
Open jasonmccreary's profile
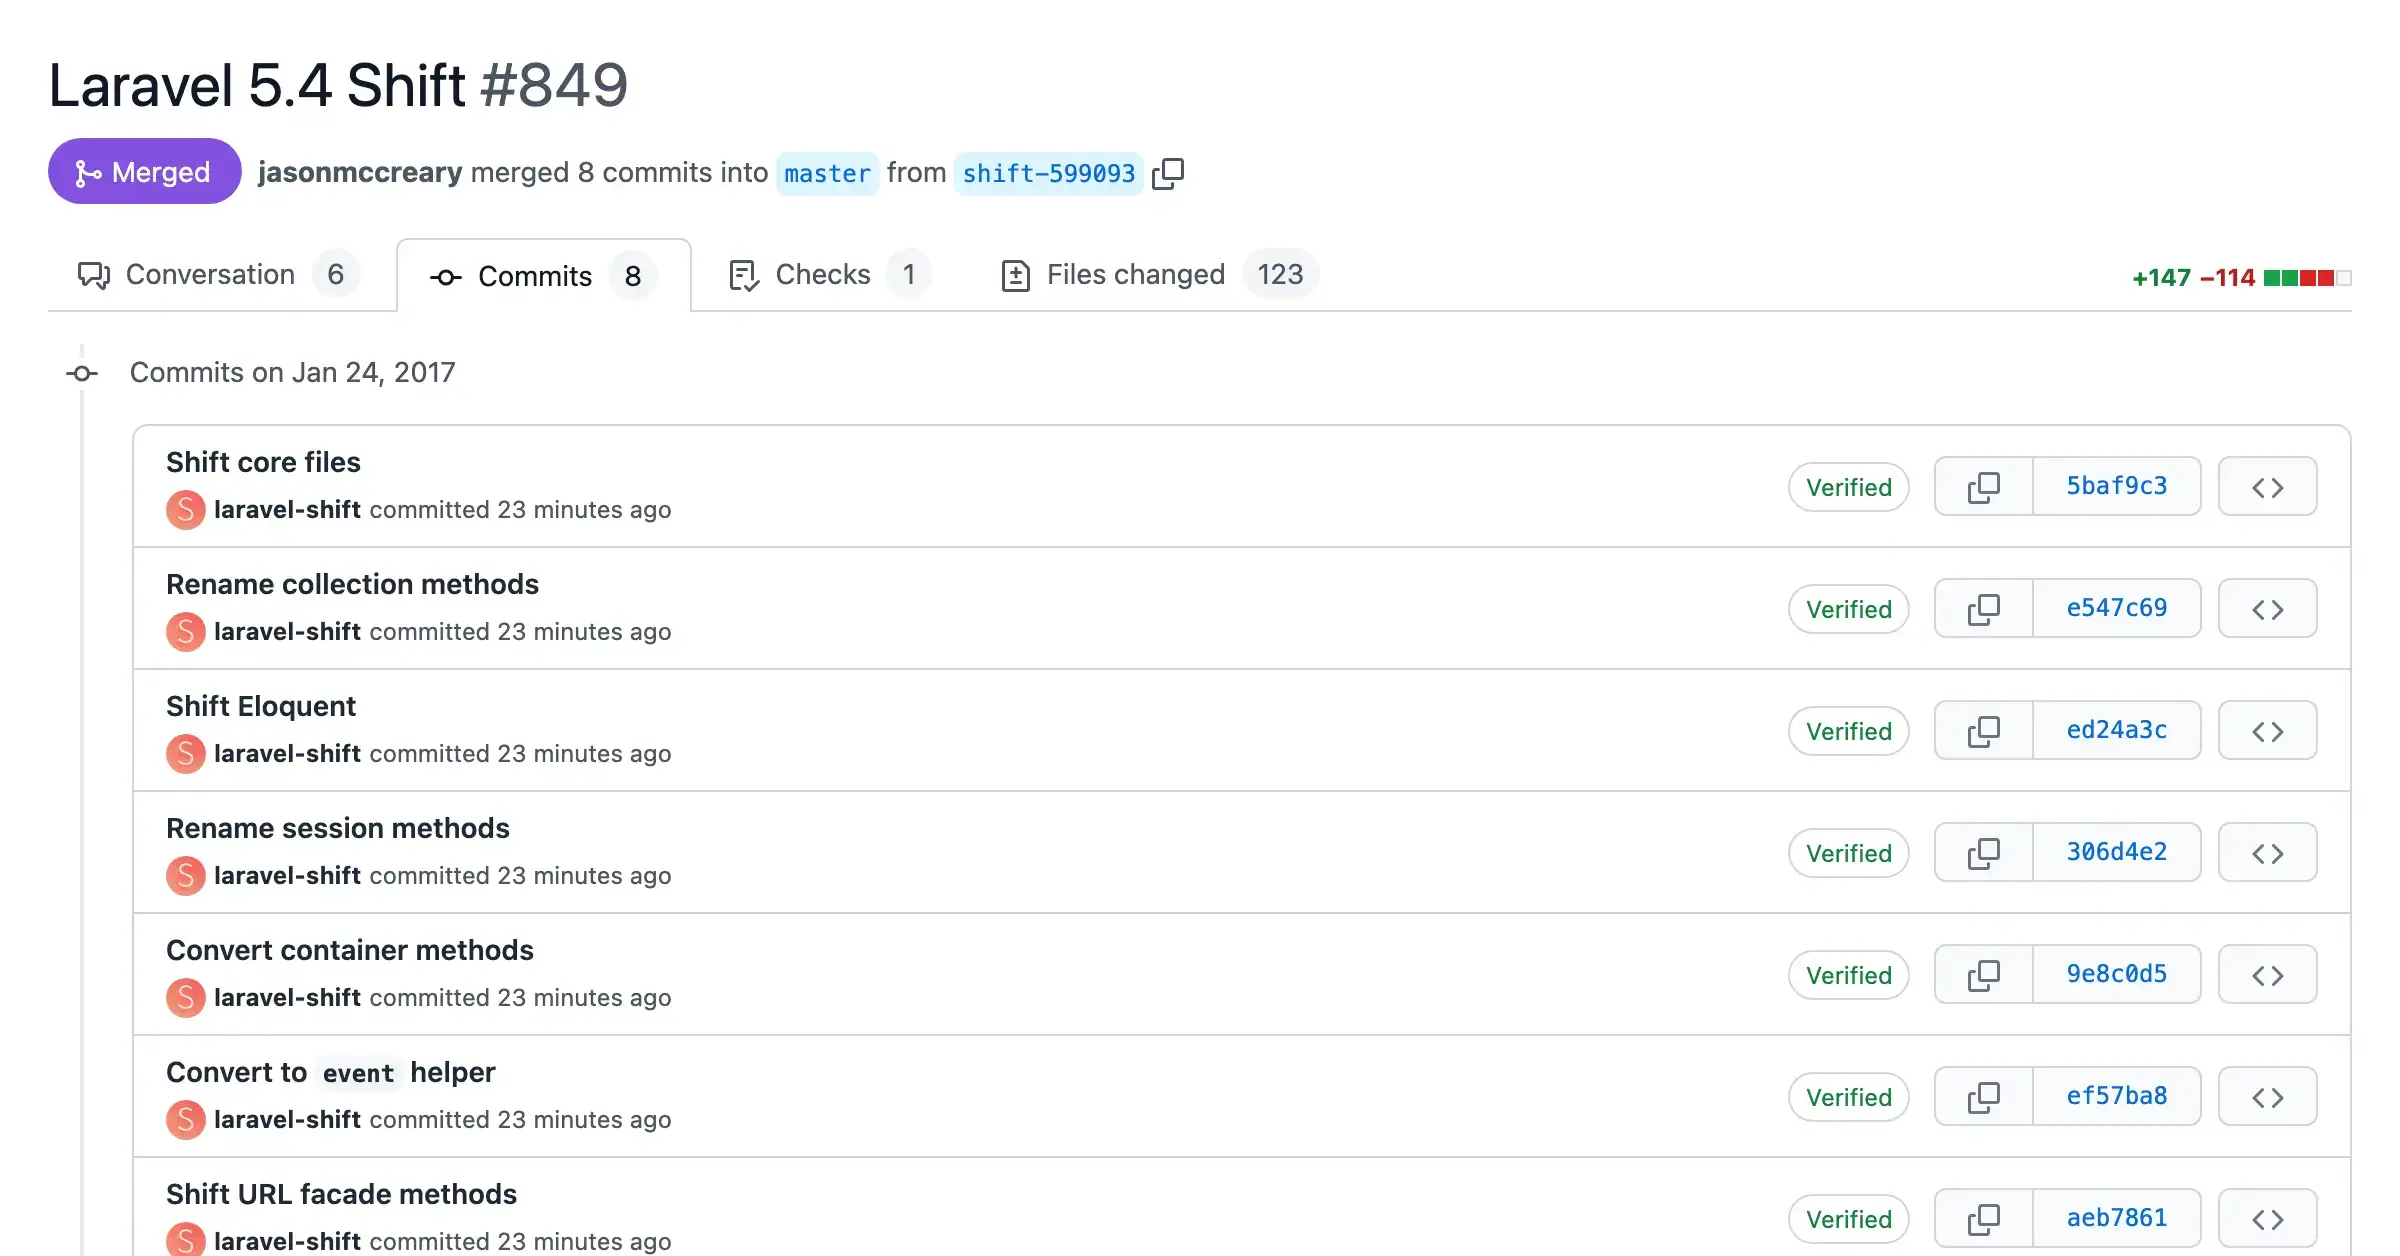(359, 172)
